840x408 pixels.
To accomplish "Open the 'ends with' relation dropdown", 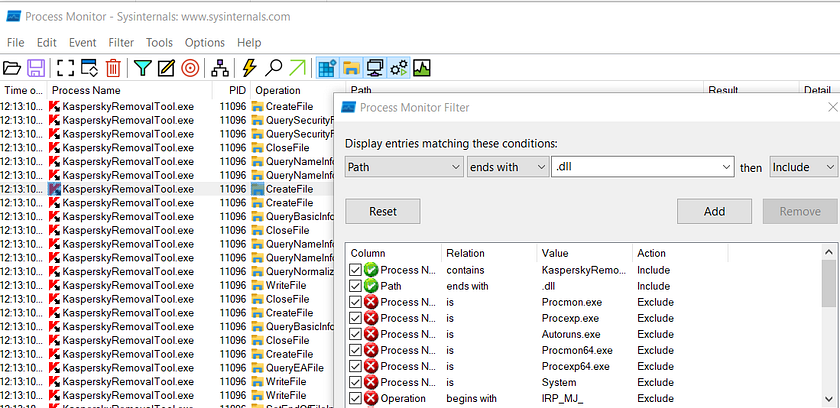I will click(508, 167).
